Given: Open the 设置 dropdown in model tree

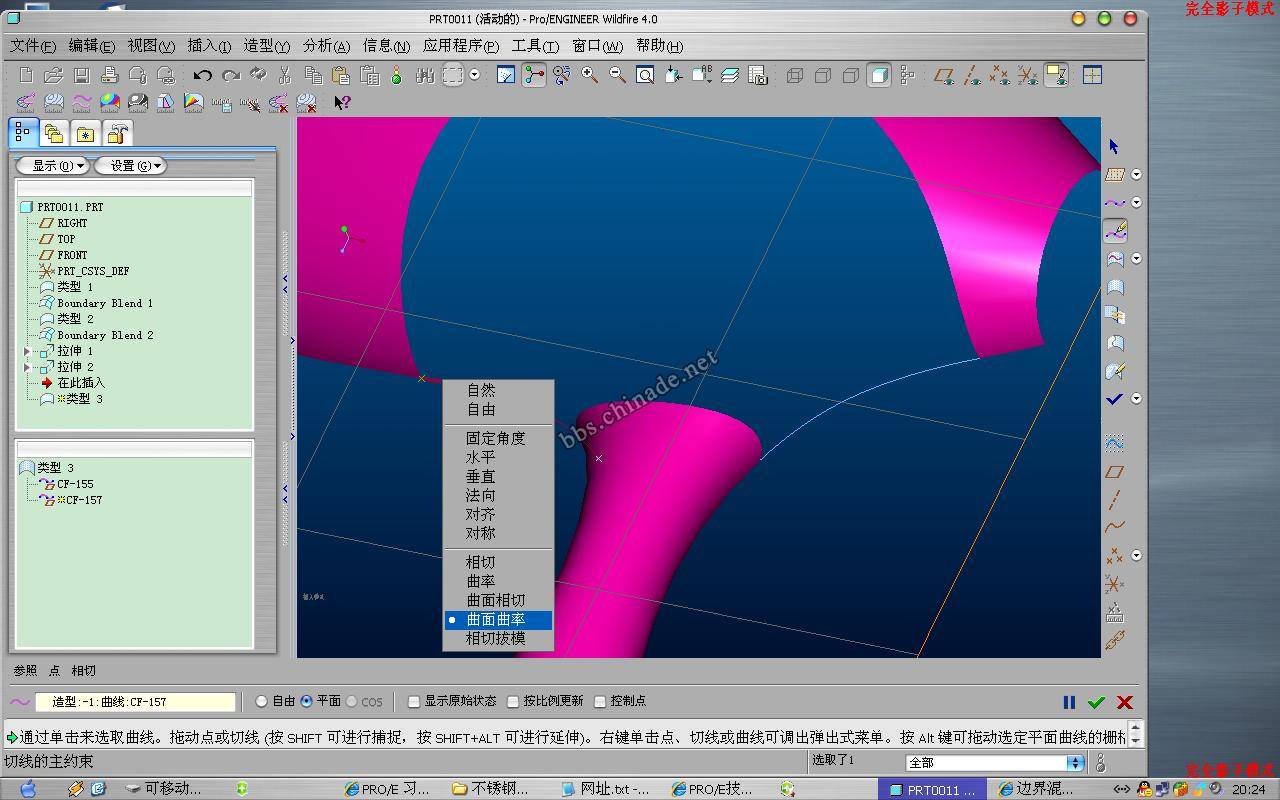Looking at the screenshot, I should click(x=130, y=166).
